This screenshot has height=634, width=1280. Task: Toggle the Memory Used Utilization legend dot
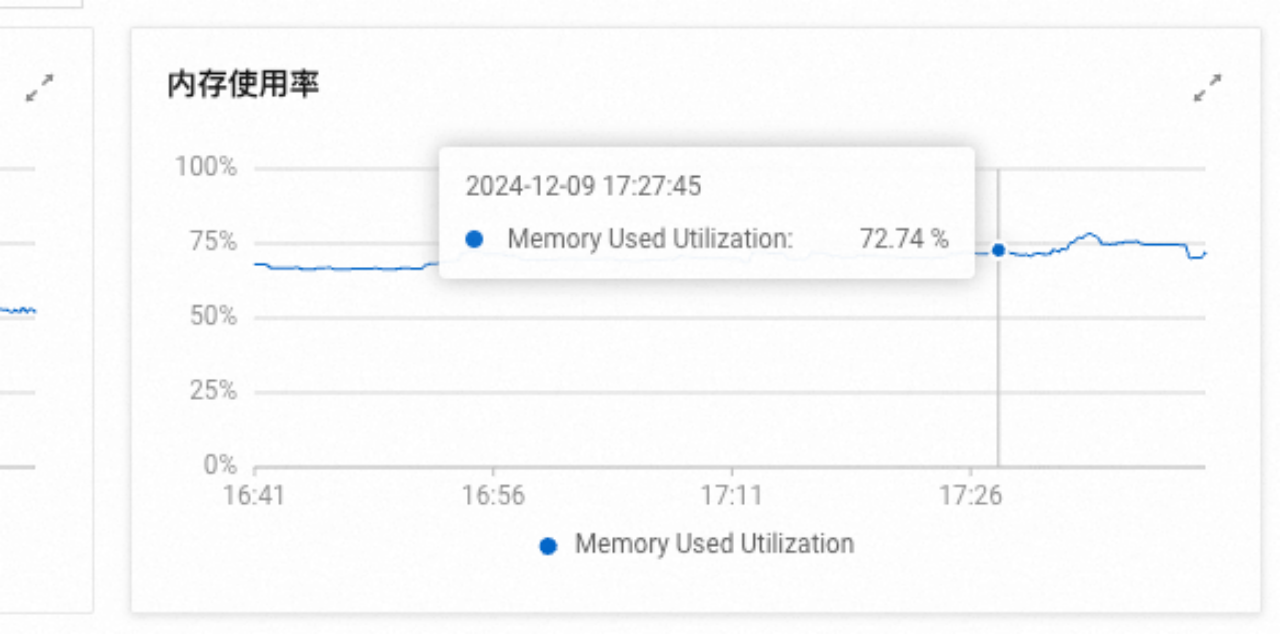[x=548, y=546]
